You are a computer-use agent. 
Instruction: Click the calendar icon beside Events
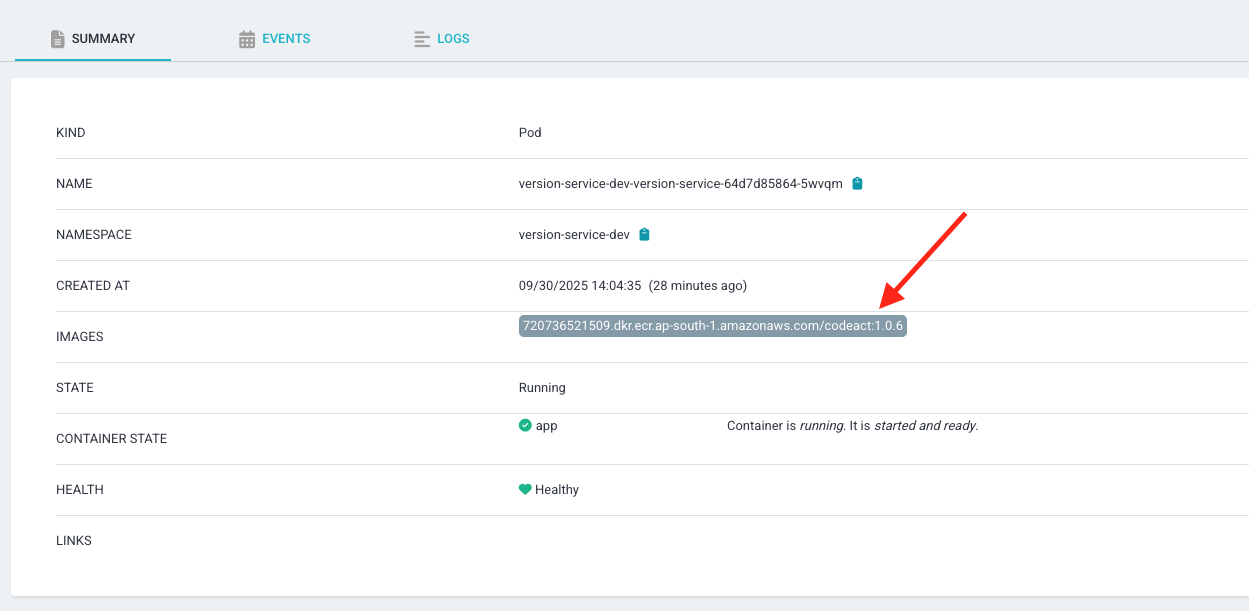[x=247, y=39]
